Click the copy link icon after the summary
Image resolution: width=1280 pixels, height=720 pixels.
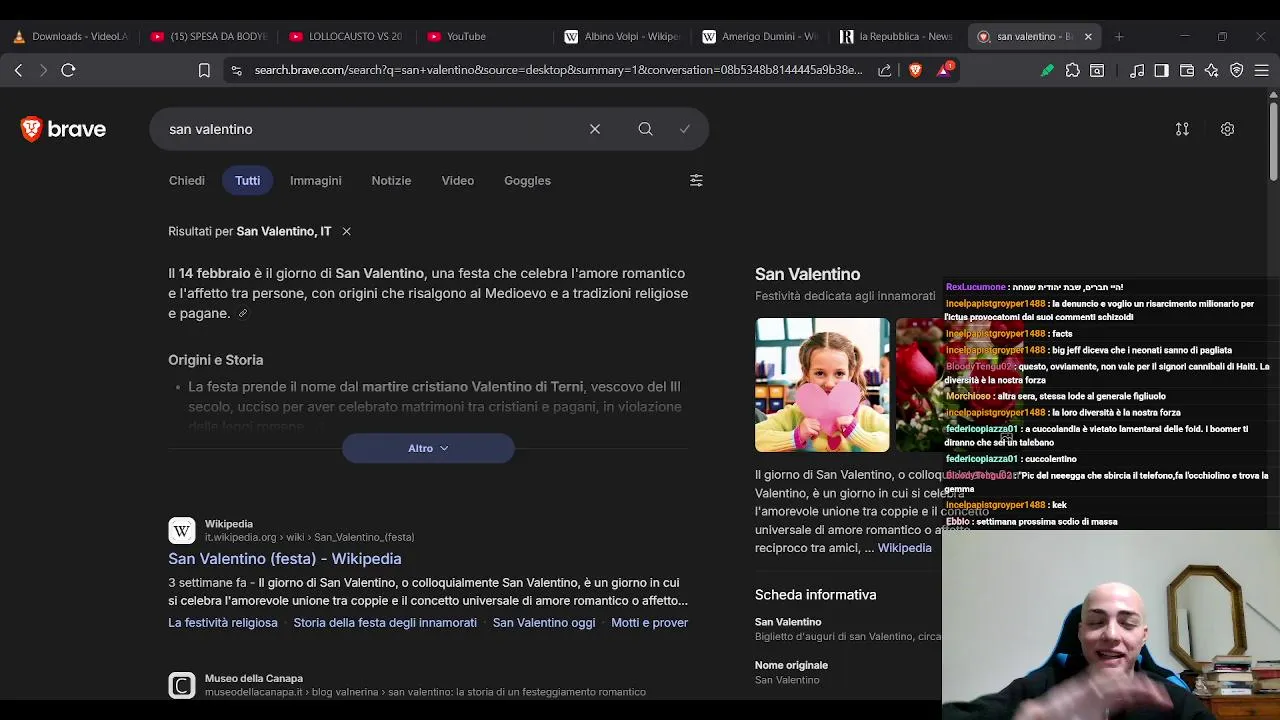point(242,313)
